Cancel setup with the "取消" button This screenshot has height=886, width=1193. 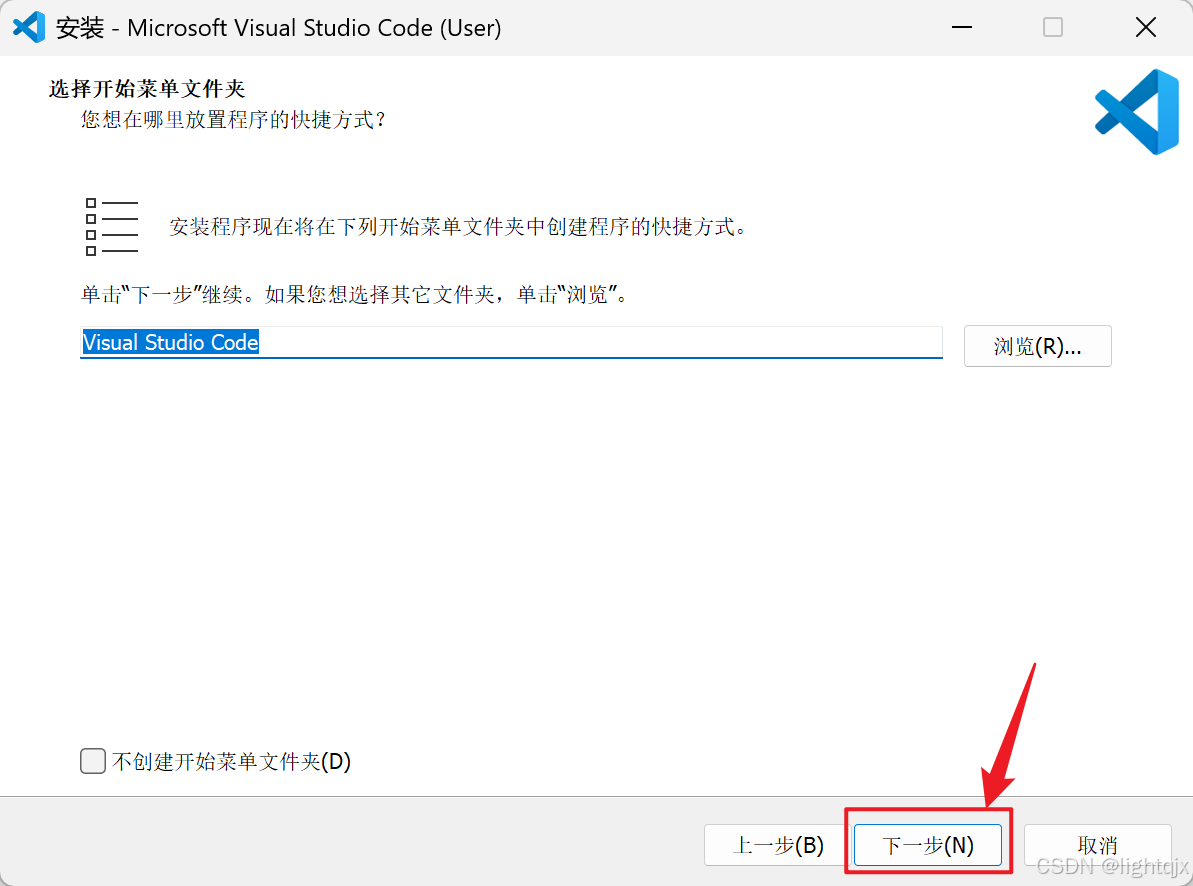[1097, 845]
